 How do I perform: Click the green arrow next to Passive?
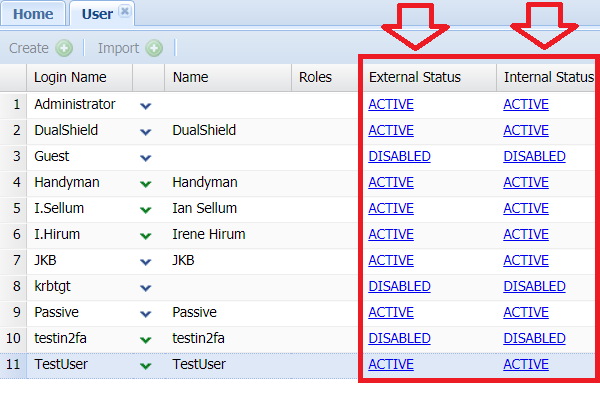point(146,313)
